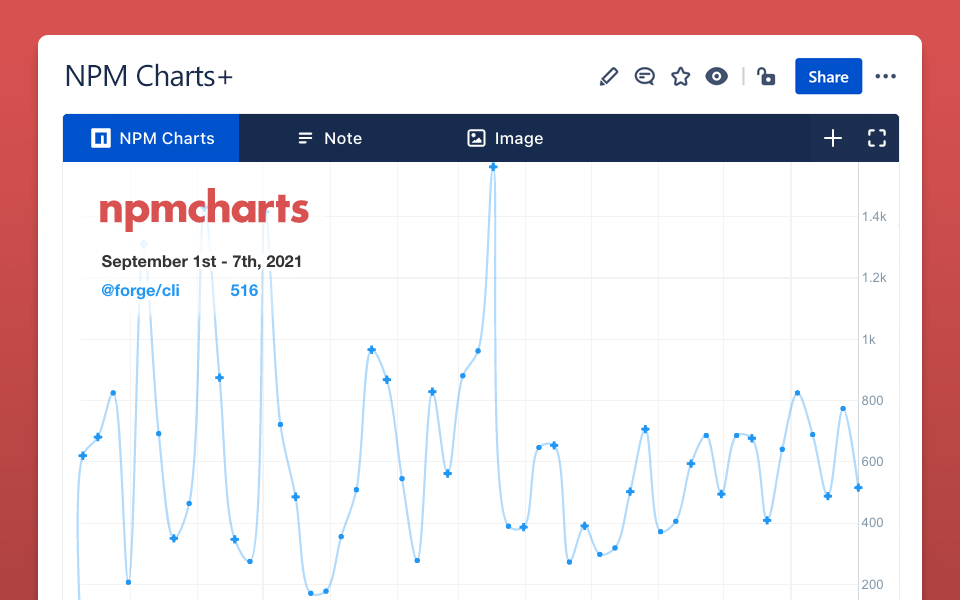Screen dimensions: 960x600
Task: Toggle page restrictions using the lock icon
Action: click(766, 76)
